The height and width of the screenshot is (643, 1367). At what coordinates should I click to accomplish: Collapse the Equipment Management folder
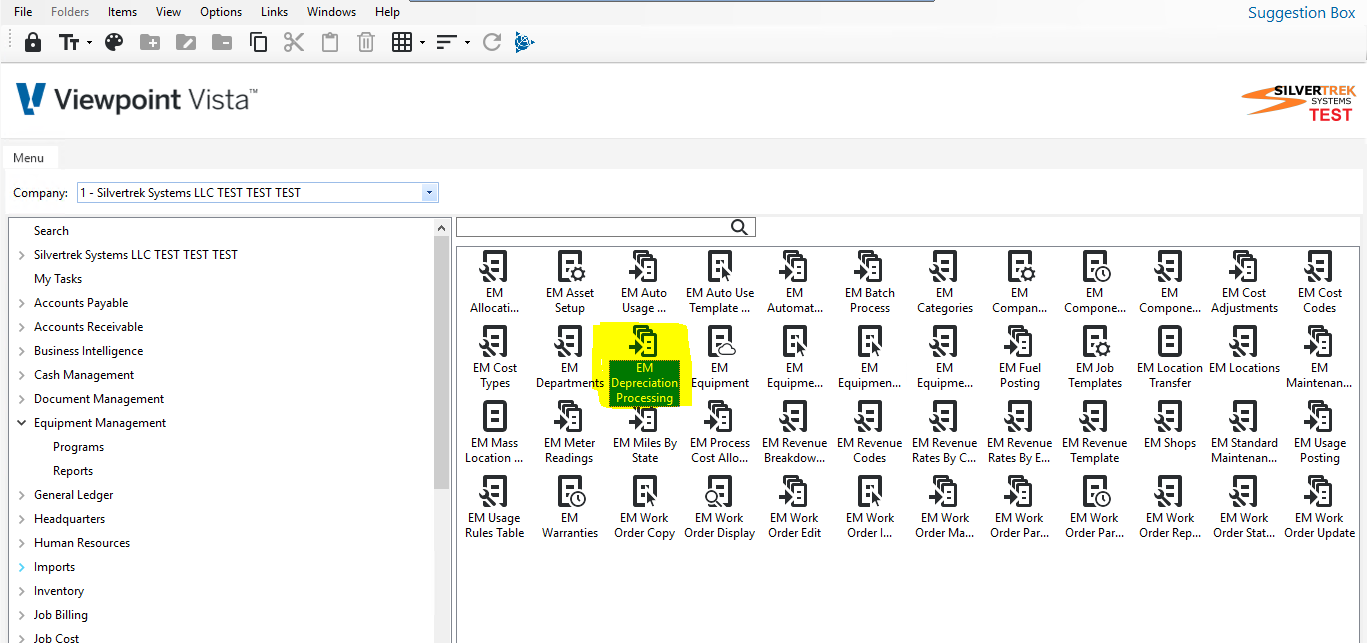pyautogui.click(x=22, y=423)
